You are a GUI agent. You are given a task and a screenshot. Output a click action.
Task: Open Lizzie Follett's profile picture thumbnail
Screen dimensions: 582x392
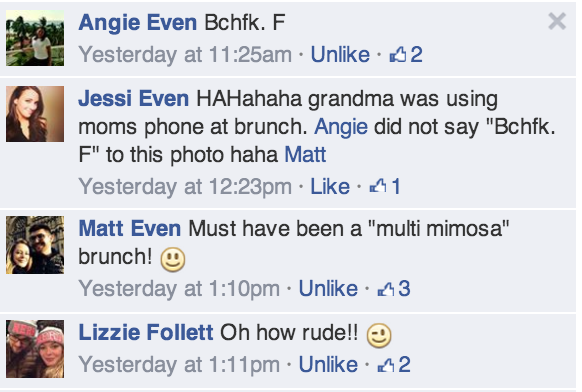pyautogui.click(x=35, y=349)
